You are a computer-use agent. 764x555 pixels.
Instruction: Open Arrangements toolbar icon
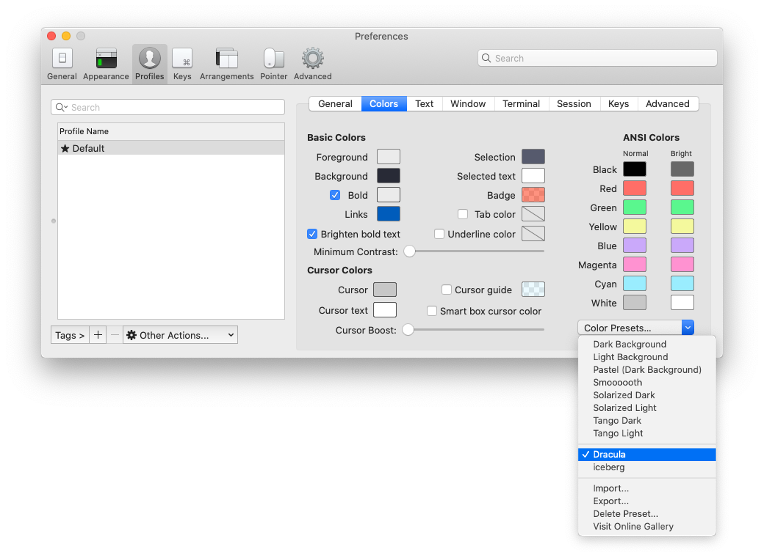[x=227, y=64]
